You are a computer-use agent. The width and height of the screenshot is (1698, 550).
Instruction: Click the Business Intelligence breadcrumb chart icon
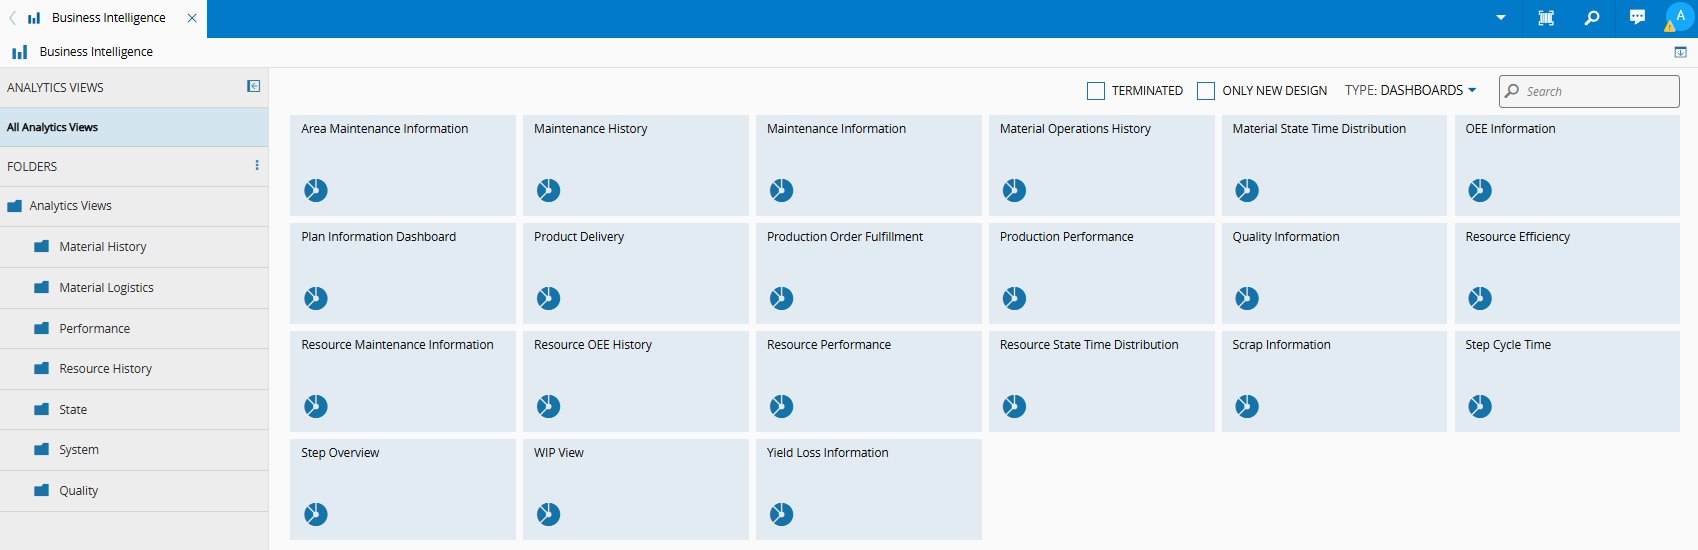[20, 52]
